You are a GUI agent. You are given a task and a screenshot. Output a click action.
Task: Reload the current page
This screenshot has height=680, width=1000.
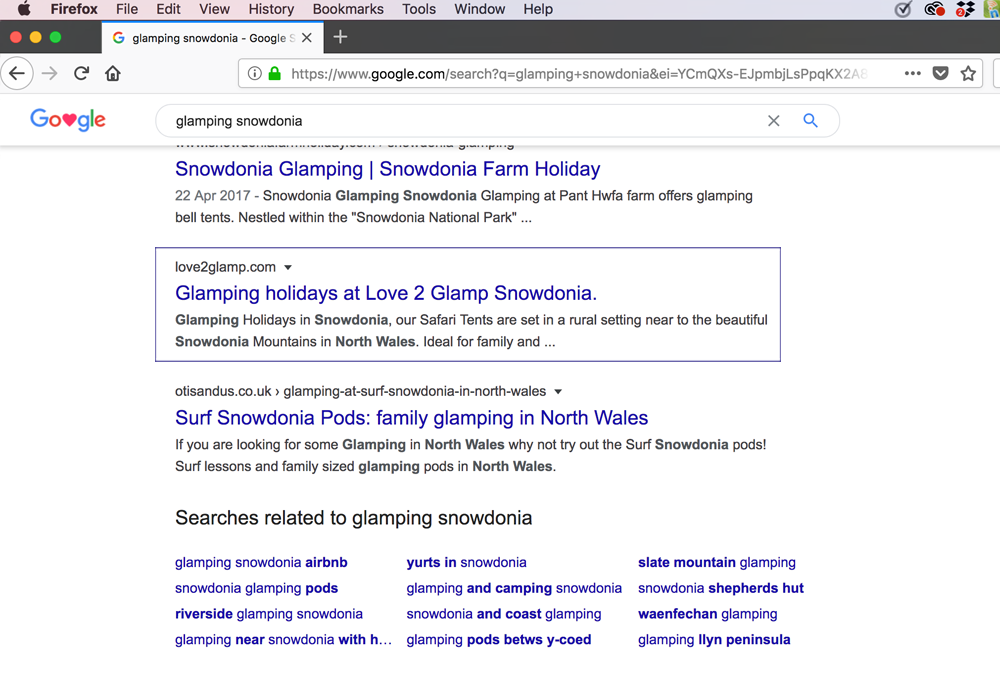(81, 73)
